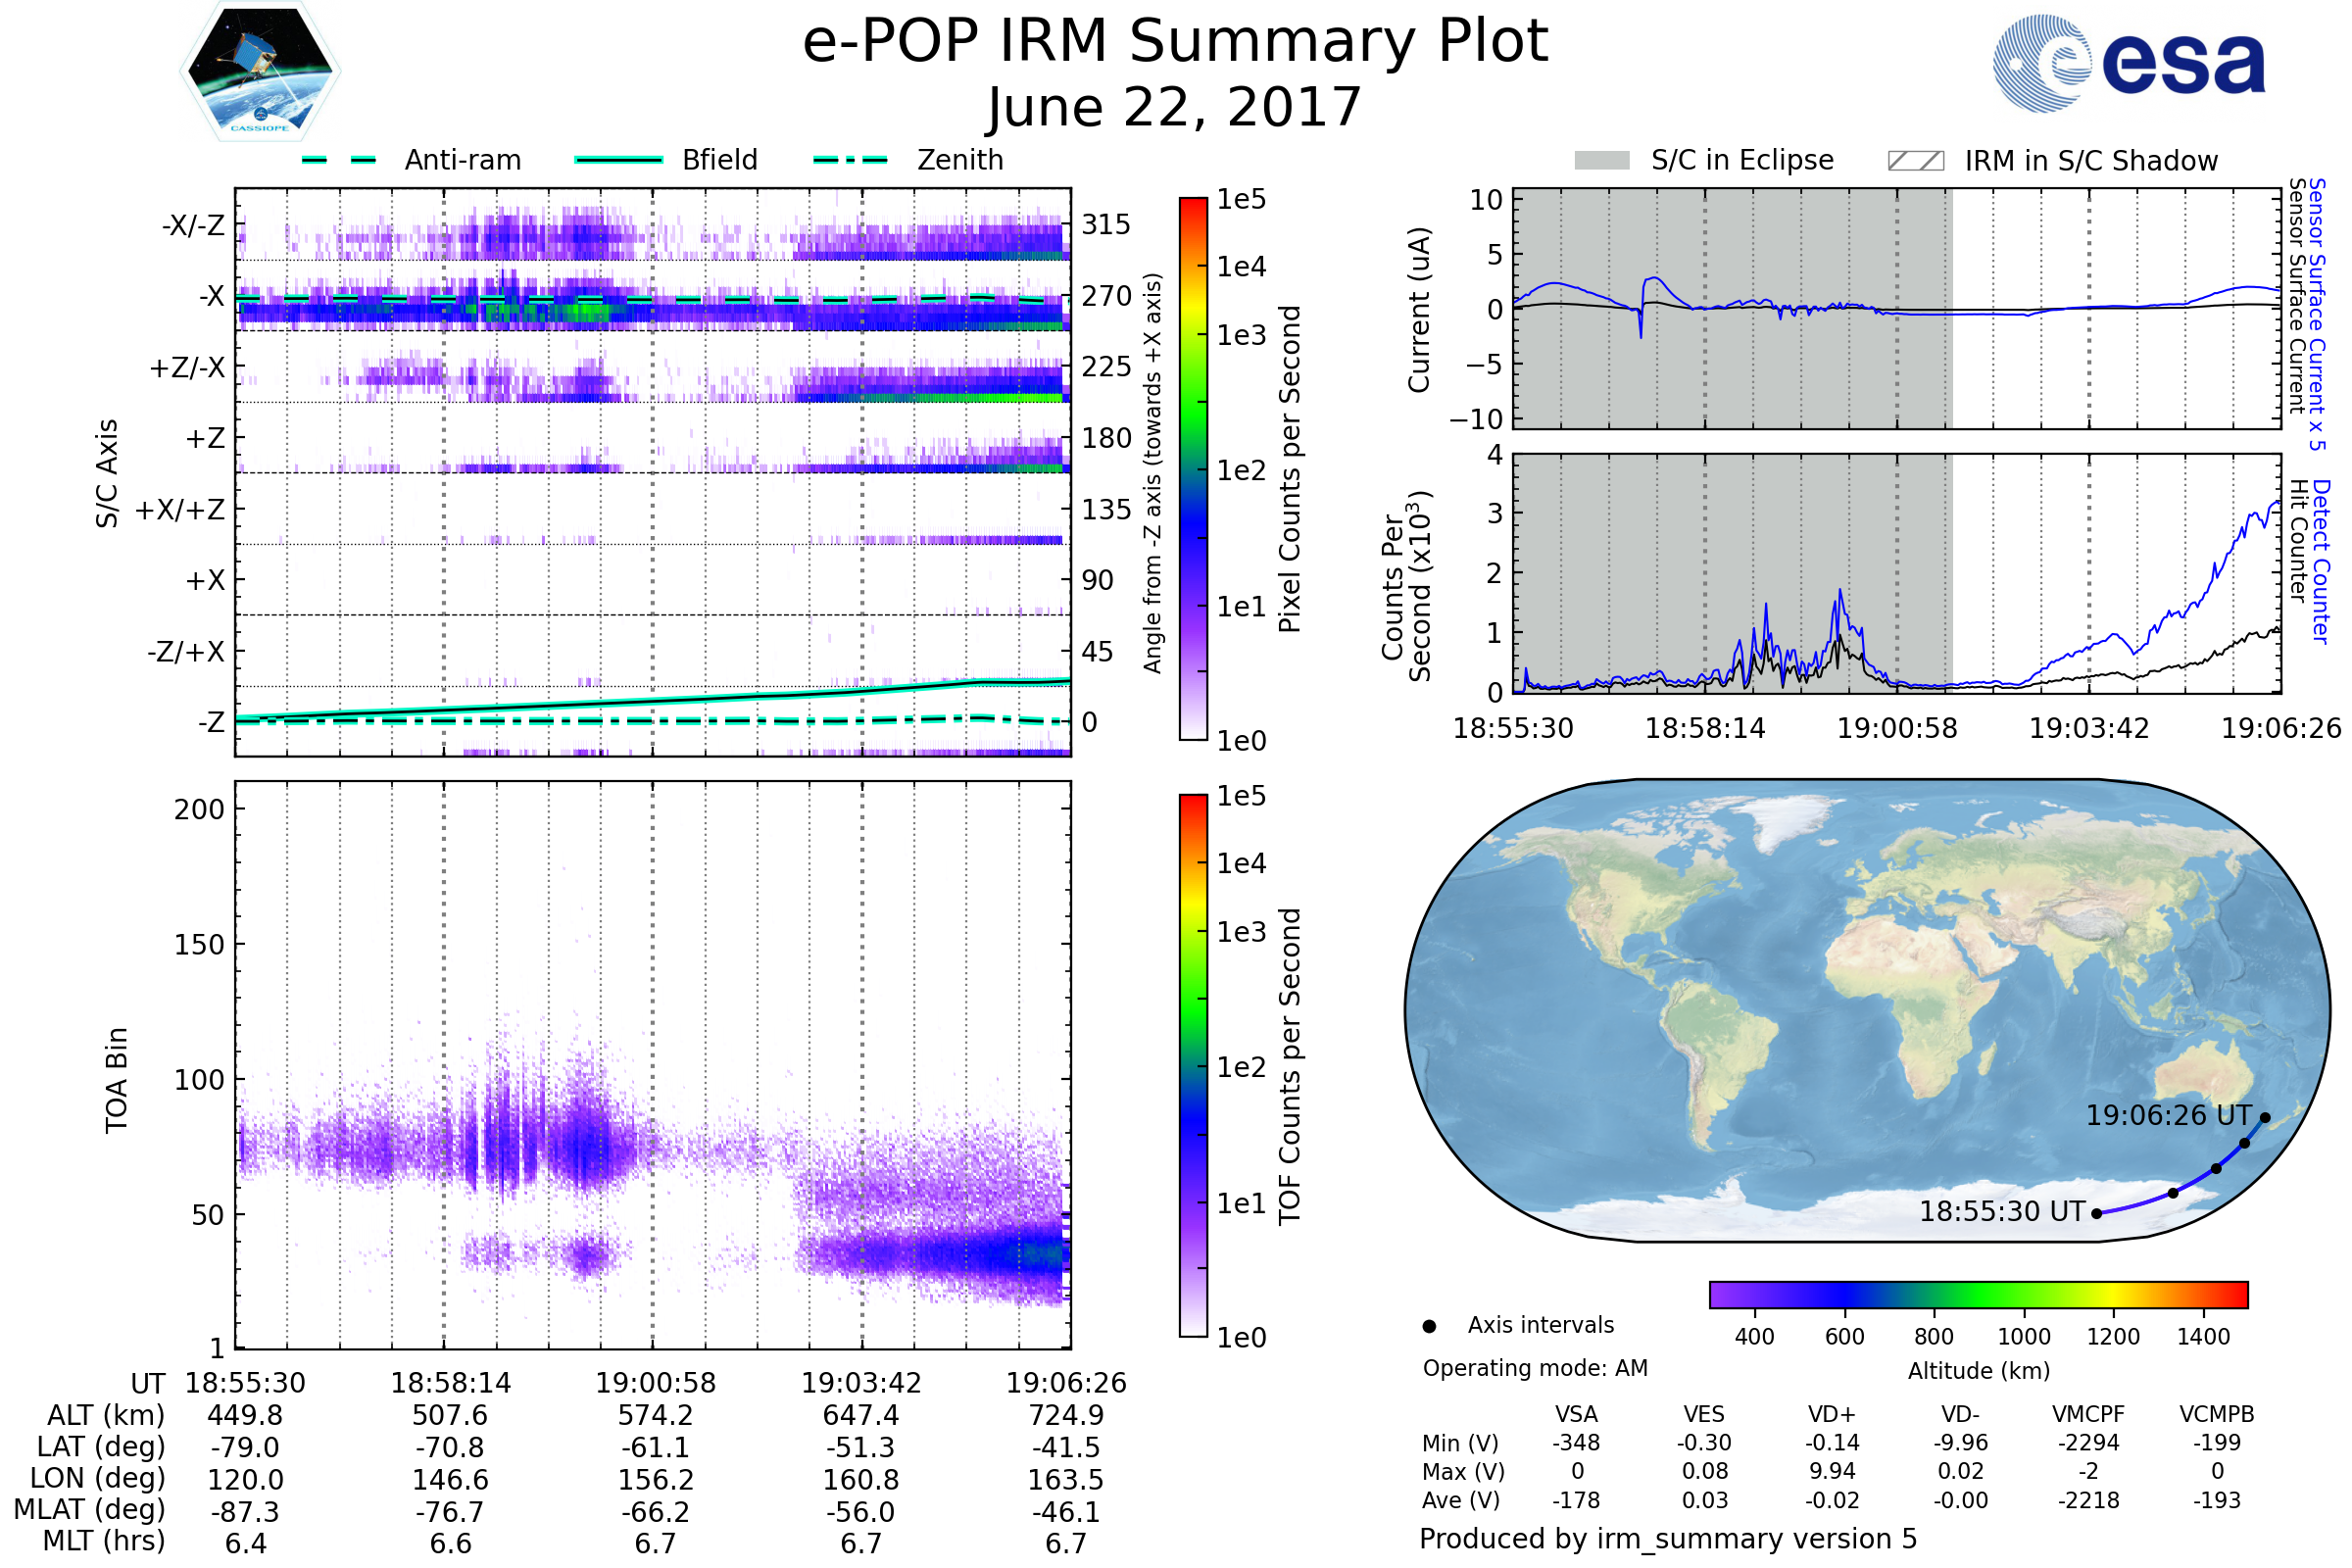Image resolution: width=2352 pixels, height=1568 pixels.
Task: Click the ESA logo
Action: pyautogui.click(x=2128, y=64)
